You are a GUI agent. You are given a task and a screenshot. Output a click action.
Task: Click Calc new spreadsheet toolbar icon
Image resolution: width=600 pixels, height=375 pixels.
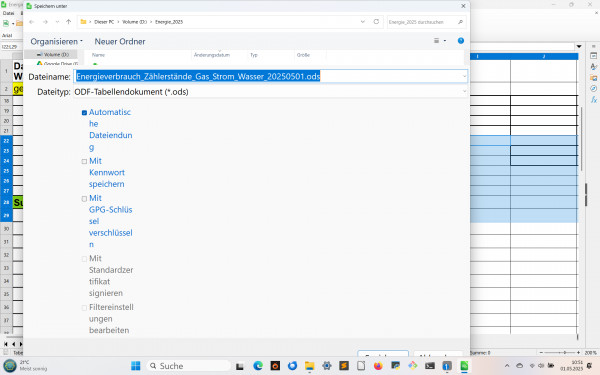pos(6,23)
